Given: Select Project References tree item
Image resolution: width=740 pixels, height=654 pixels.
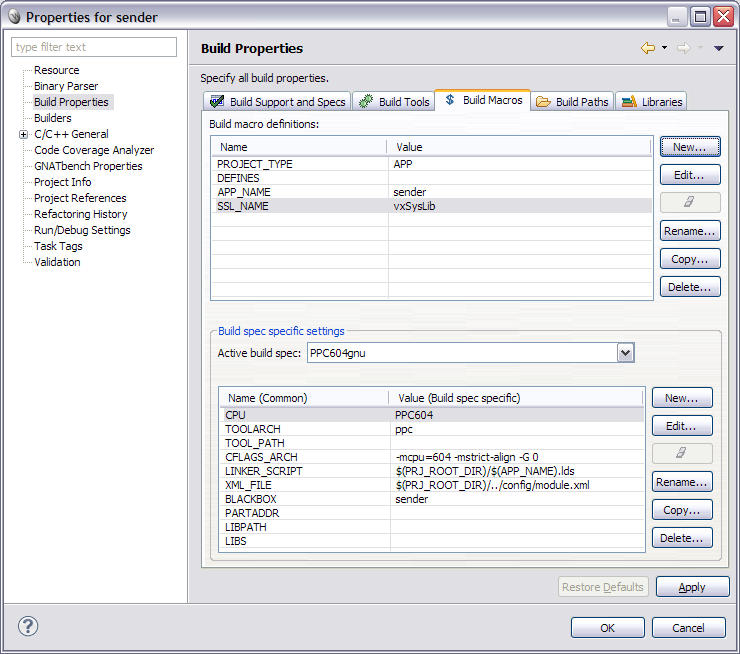Looking at the screenshot, I should coord(80,198).
